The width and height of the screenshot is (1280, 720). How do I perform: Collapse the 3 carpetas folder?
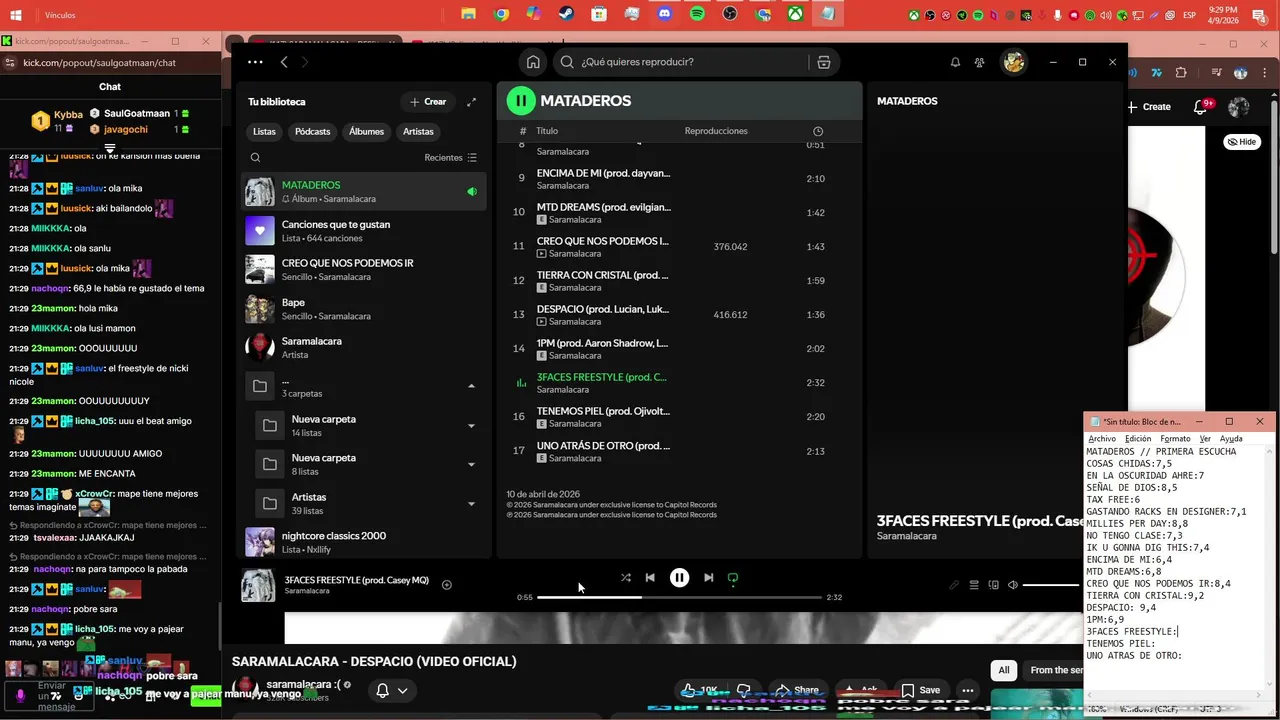471,386
